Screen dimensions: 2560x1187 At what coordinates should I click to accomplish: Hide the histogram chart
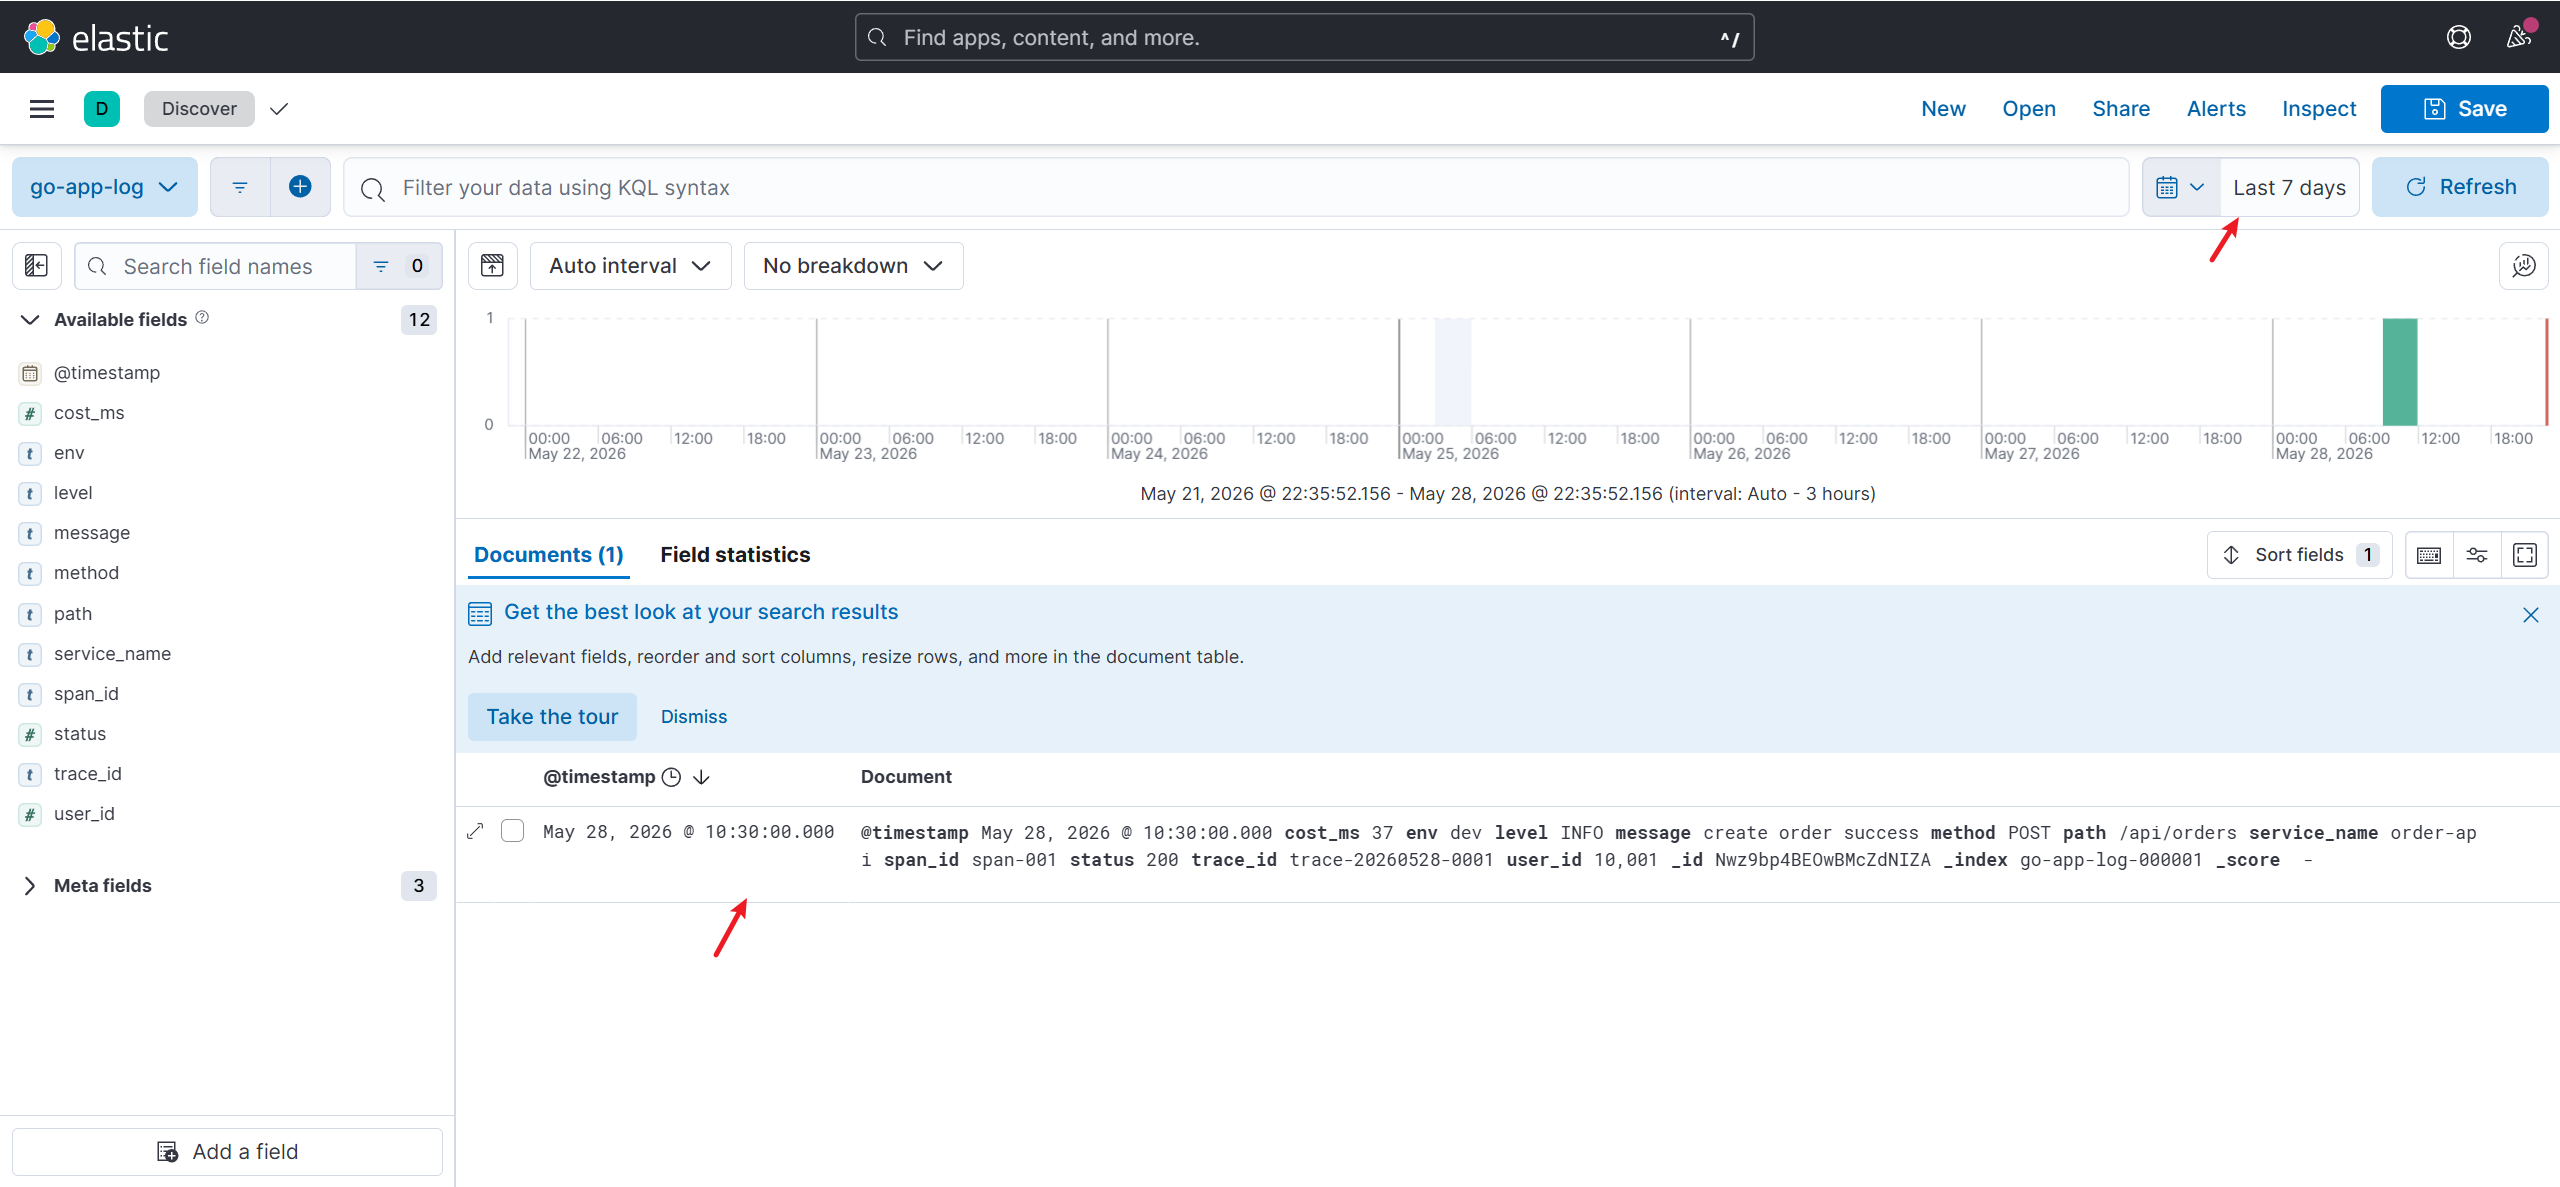point(492,266)
